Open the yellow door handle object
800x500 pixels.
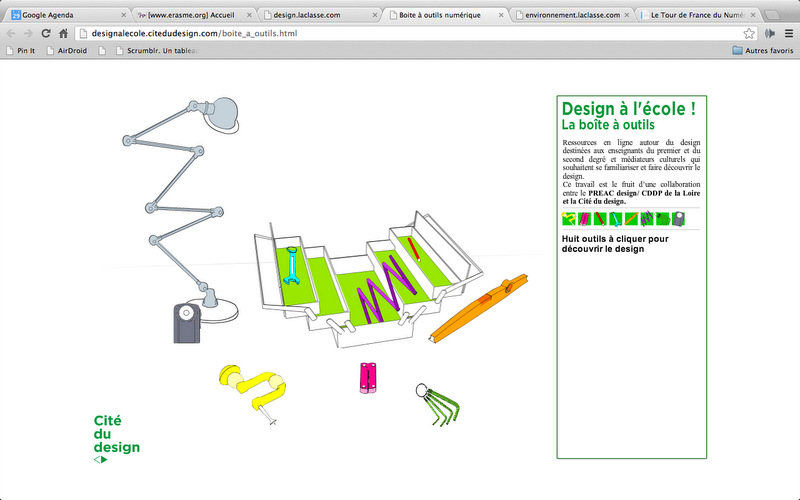(248, 384)
